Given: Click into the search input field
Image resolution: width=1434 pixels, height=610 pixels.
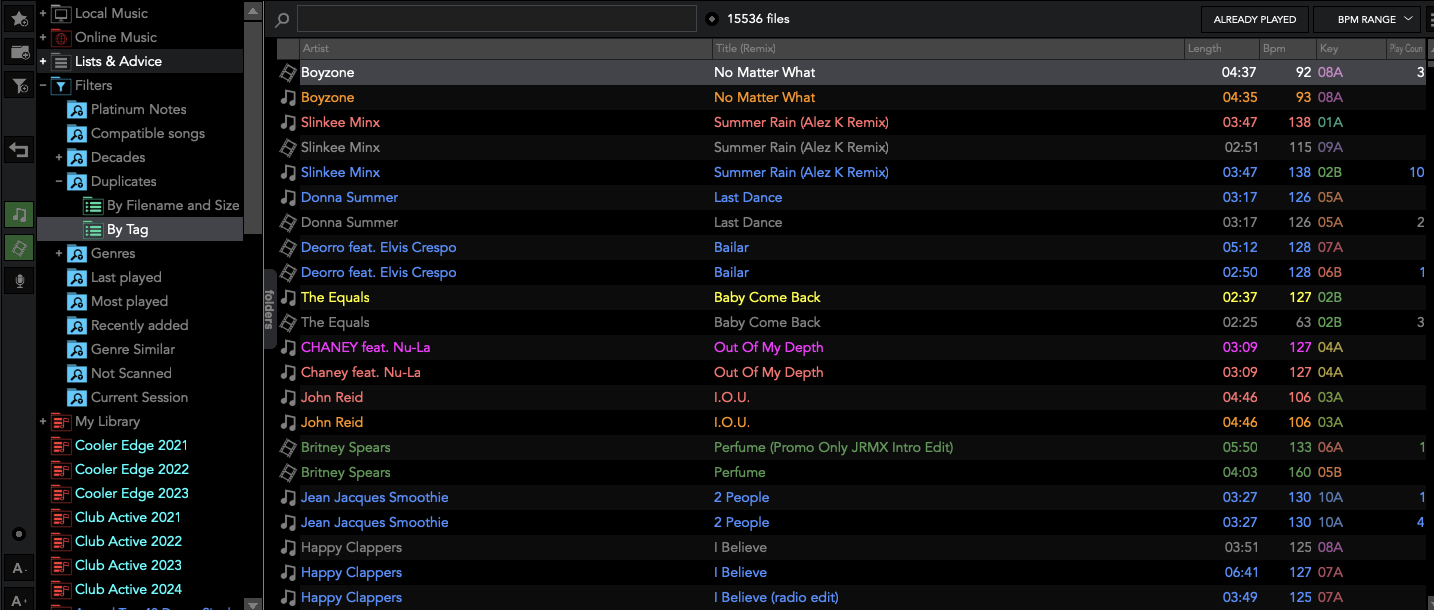Looking at the screenshot, I should point(497,19).
